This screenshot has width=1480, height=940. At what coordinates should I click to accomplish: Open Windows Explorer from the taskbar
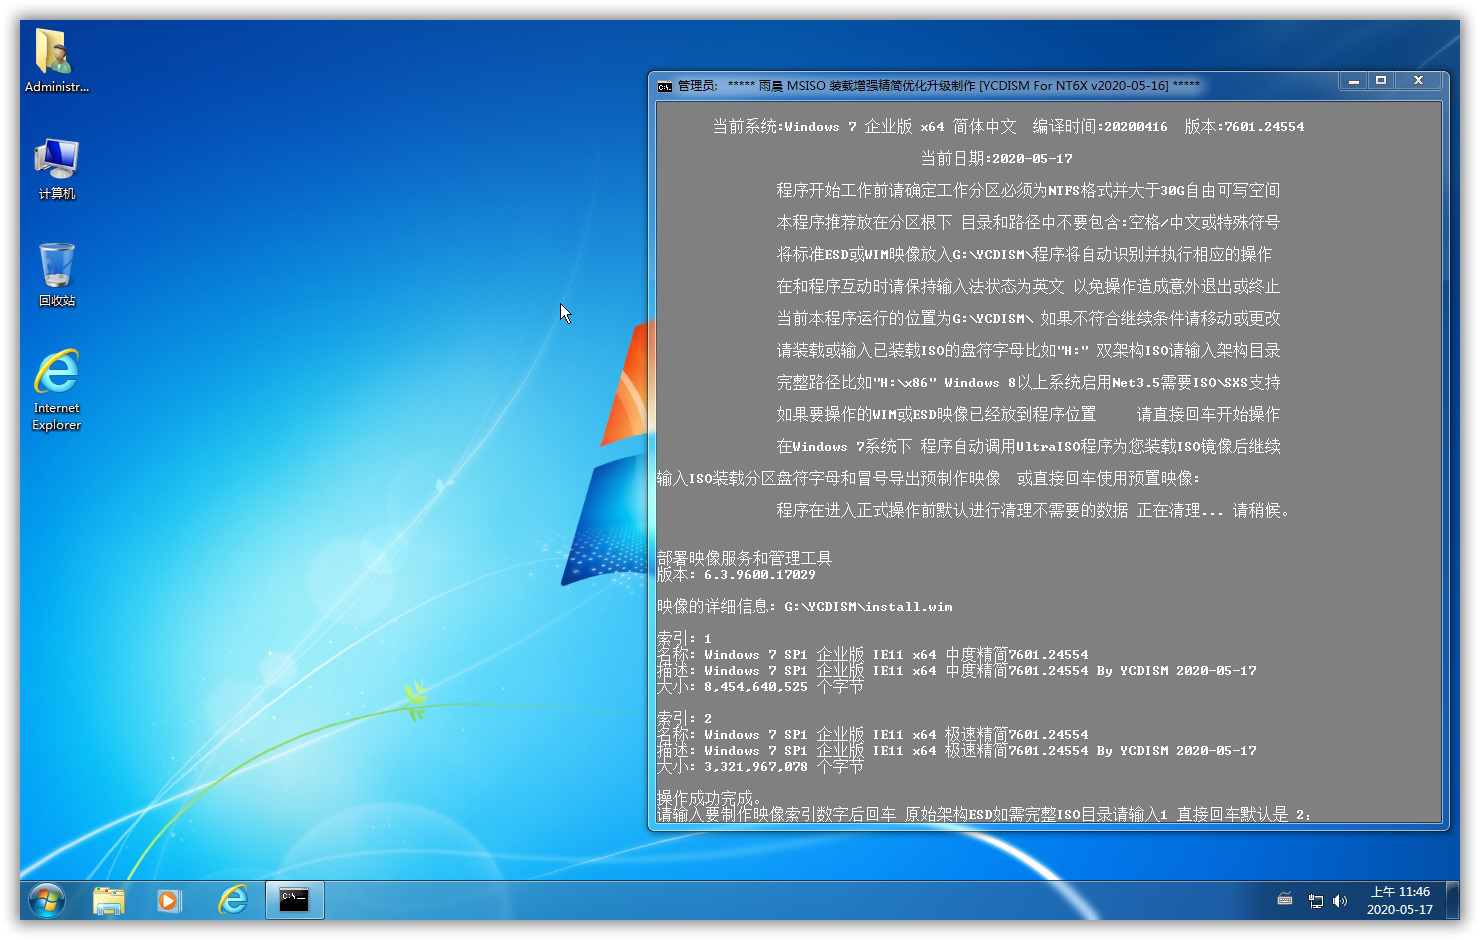(x=108, y=900)
